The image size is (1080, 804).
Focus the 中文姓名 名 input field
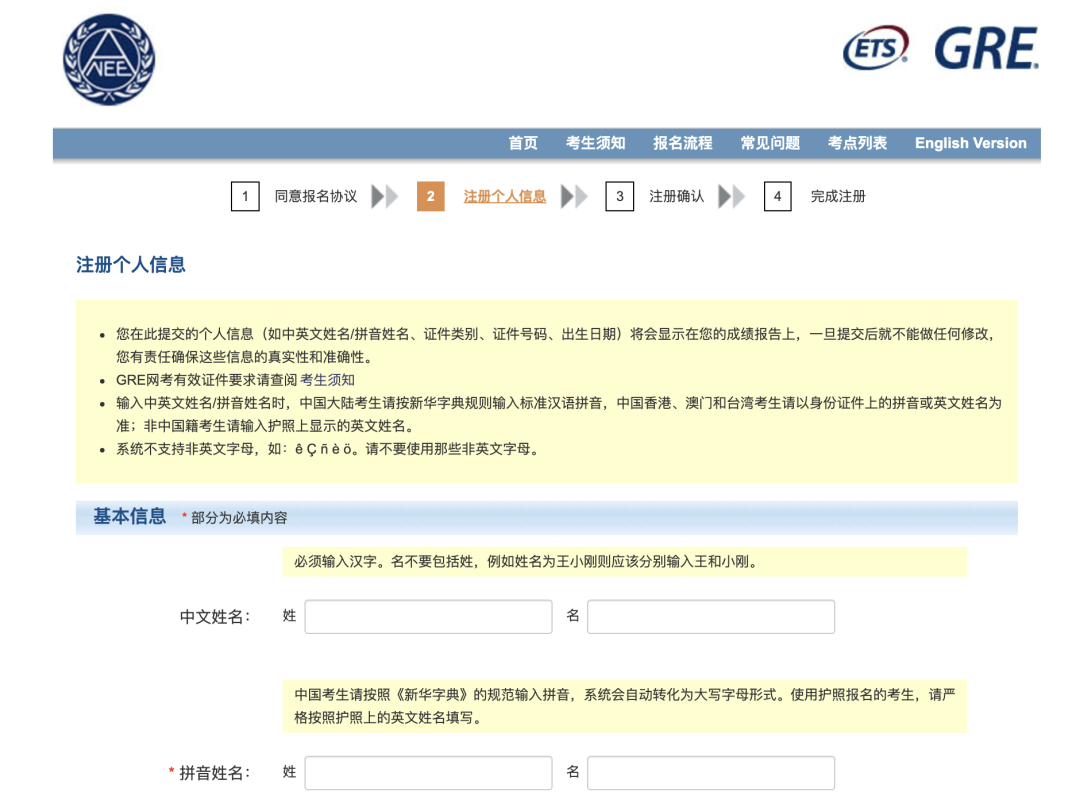[711, 617]
